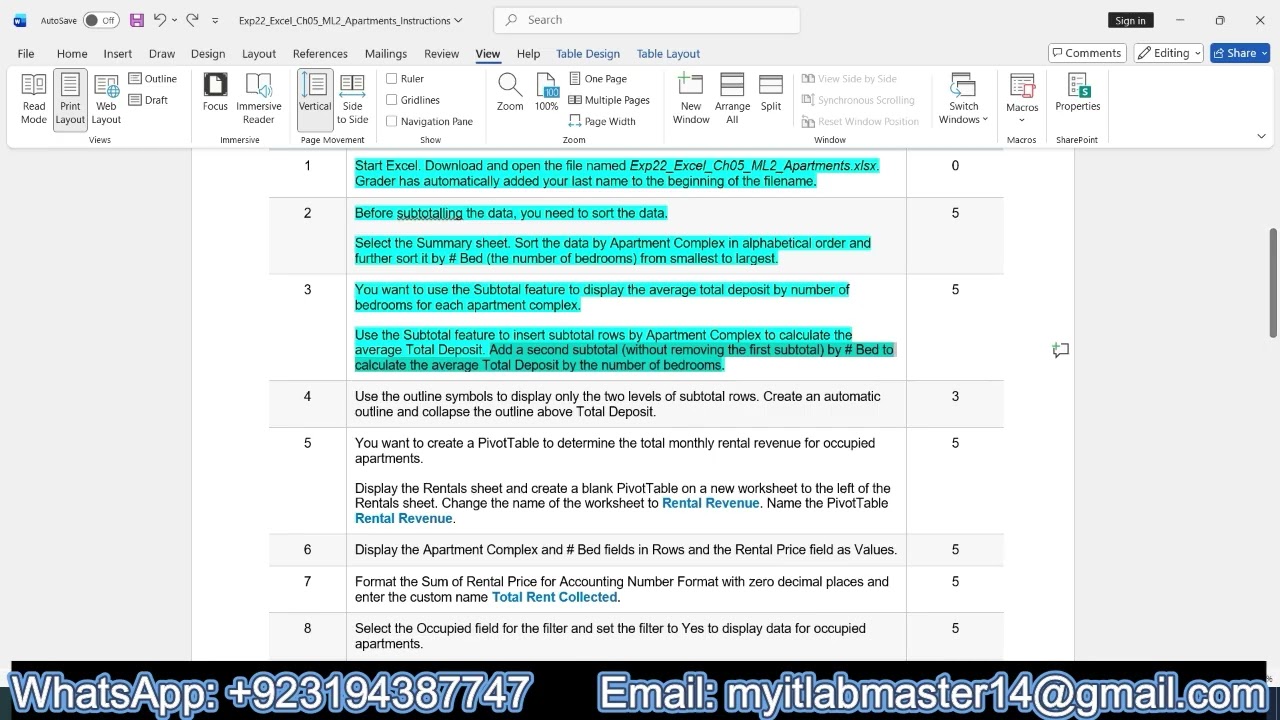This screenshot has height=720, width=1280.
Task: Enable the Navigation Pane checkbox
Action: tap(392, 121)
